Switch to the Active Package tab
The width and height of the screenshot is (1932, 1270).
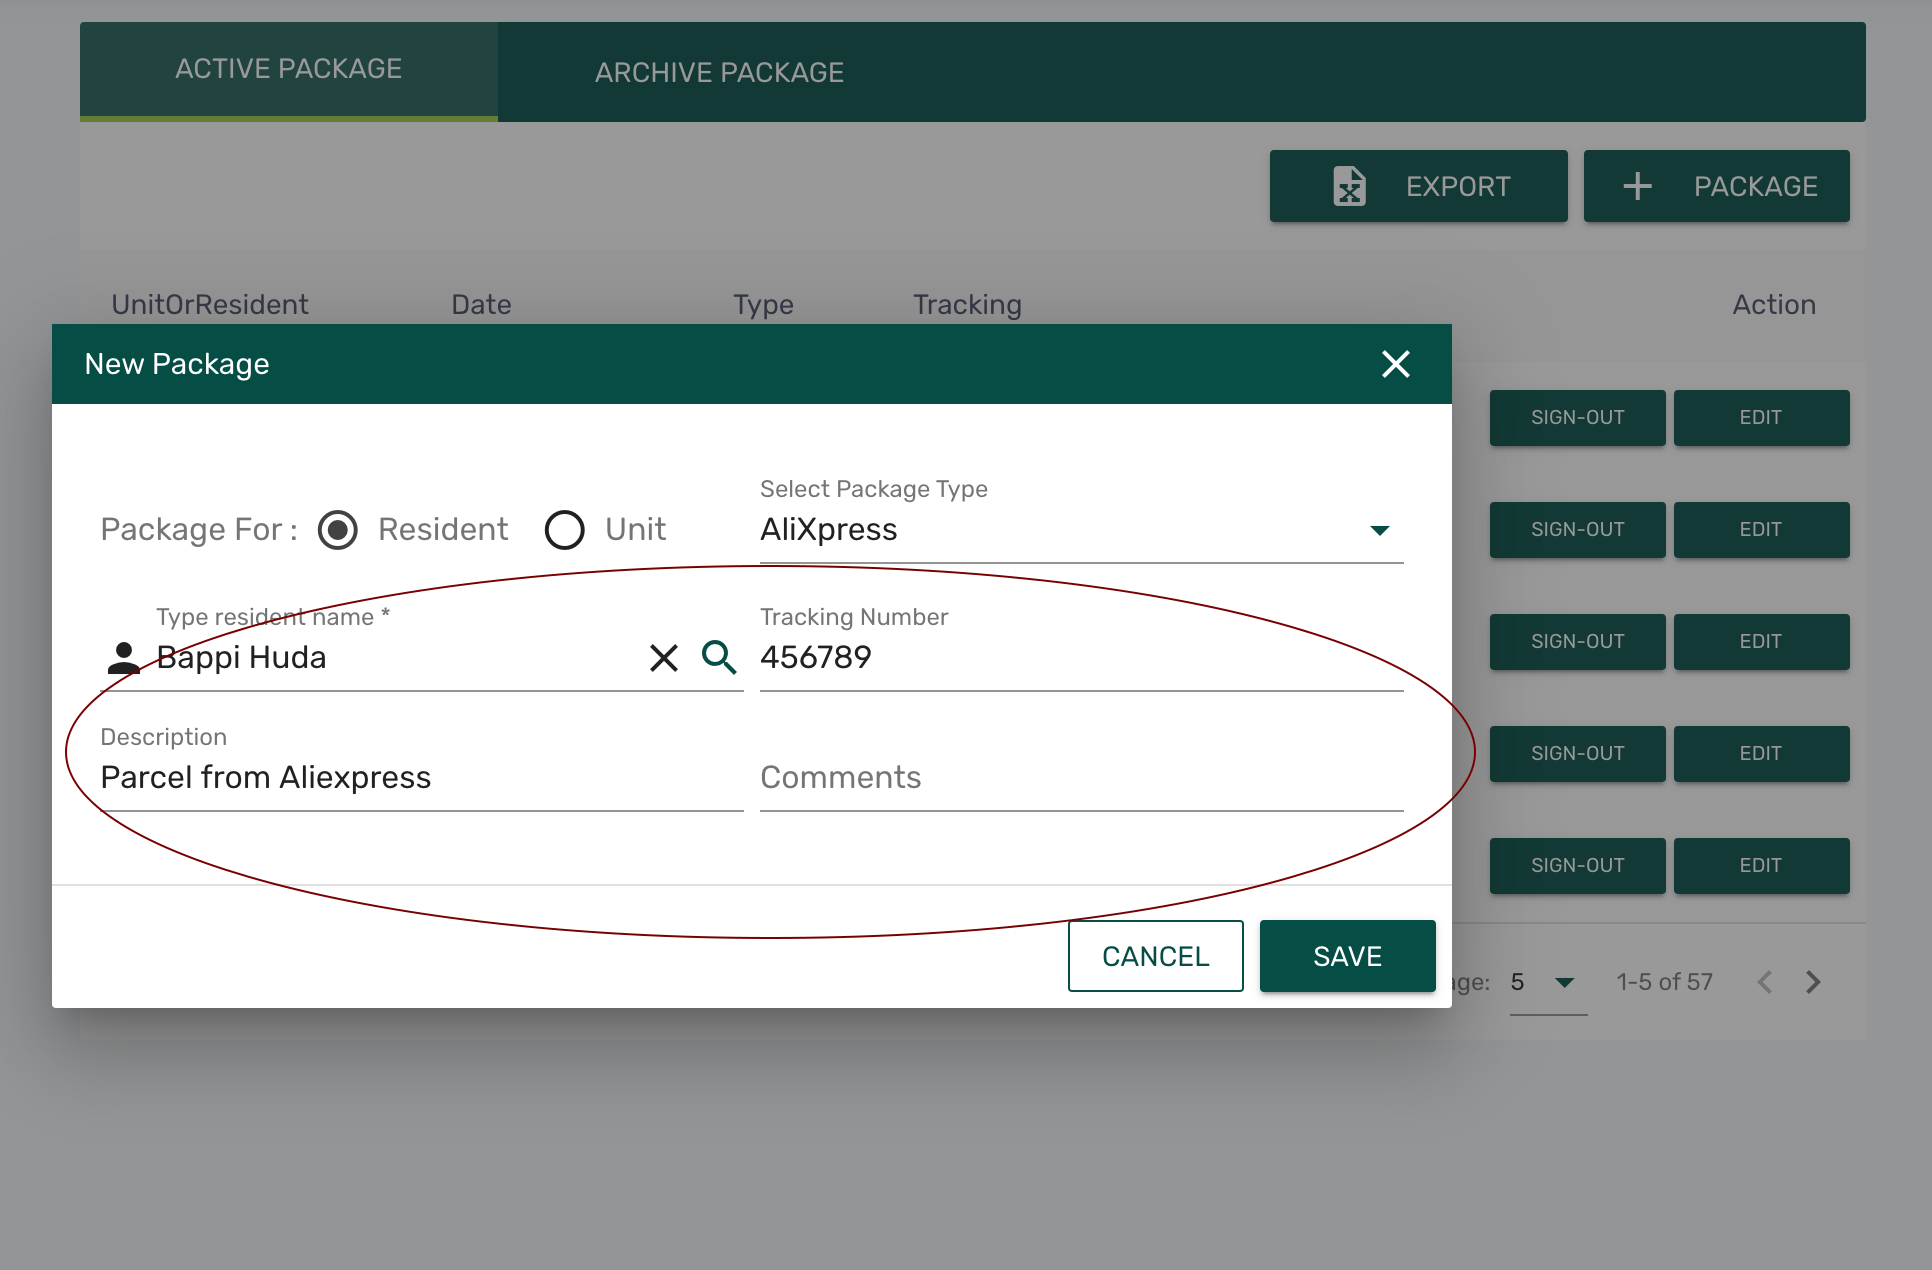pos(289,69)
